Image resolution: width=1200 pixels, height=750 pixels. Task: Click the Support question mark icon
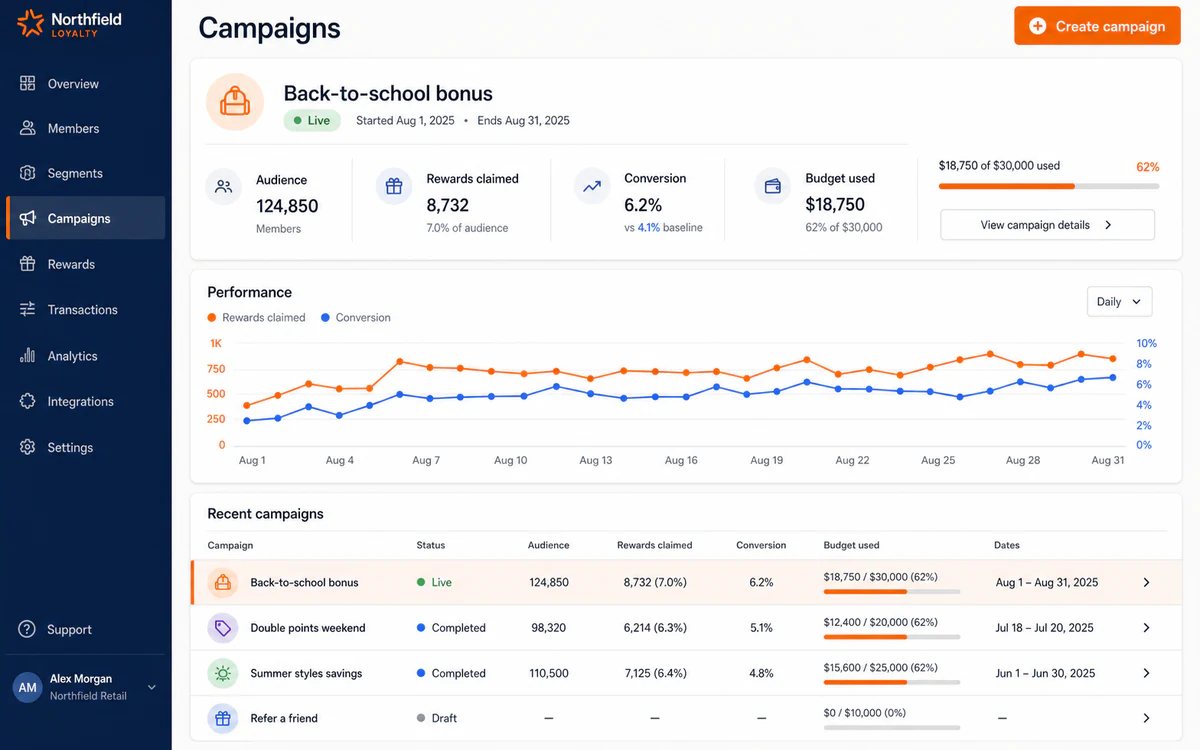point(27,629)
